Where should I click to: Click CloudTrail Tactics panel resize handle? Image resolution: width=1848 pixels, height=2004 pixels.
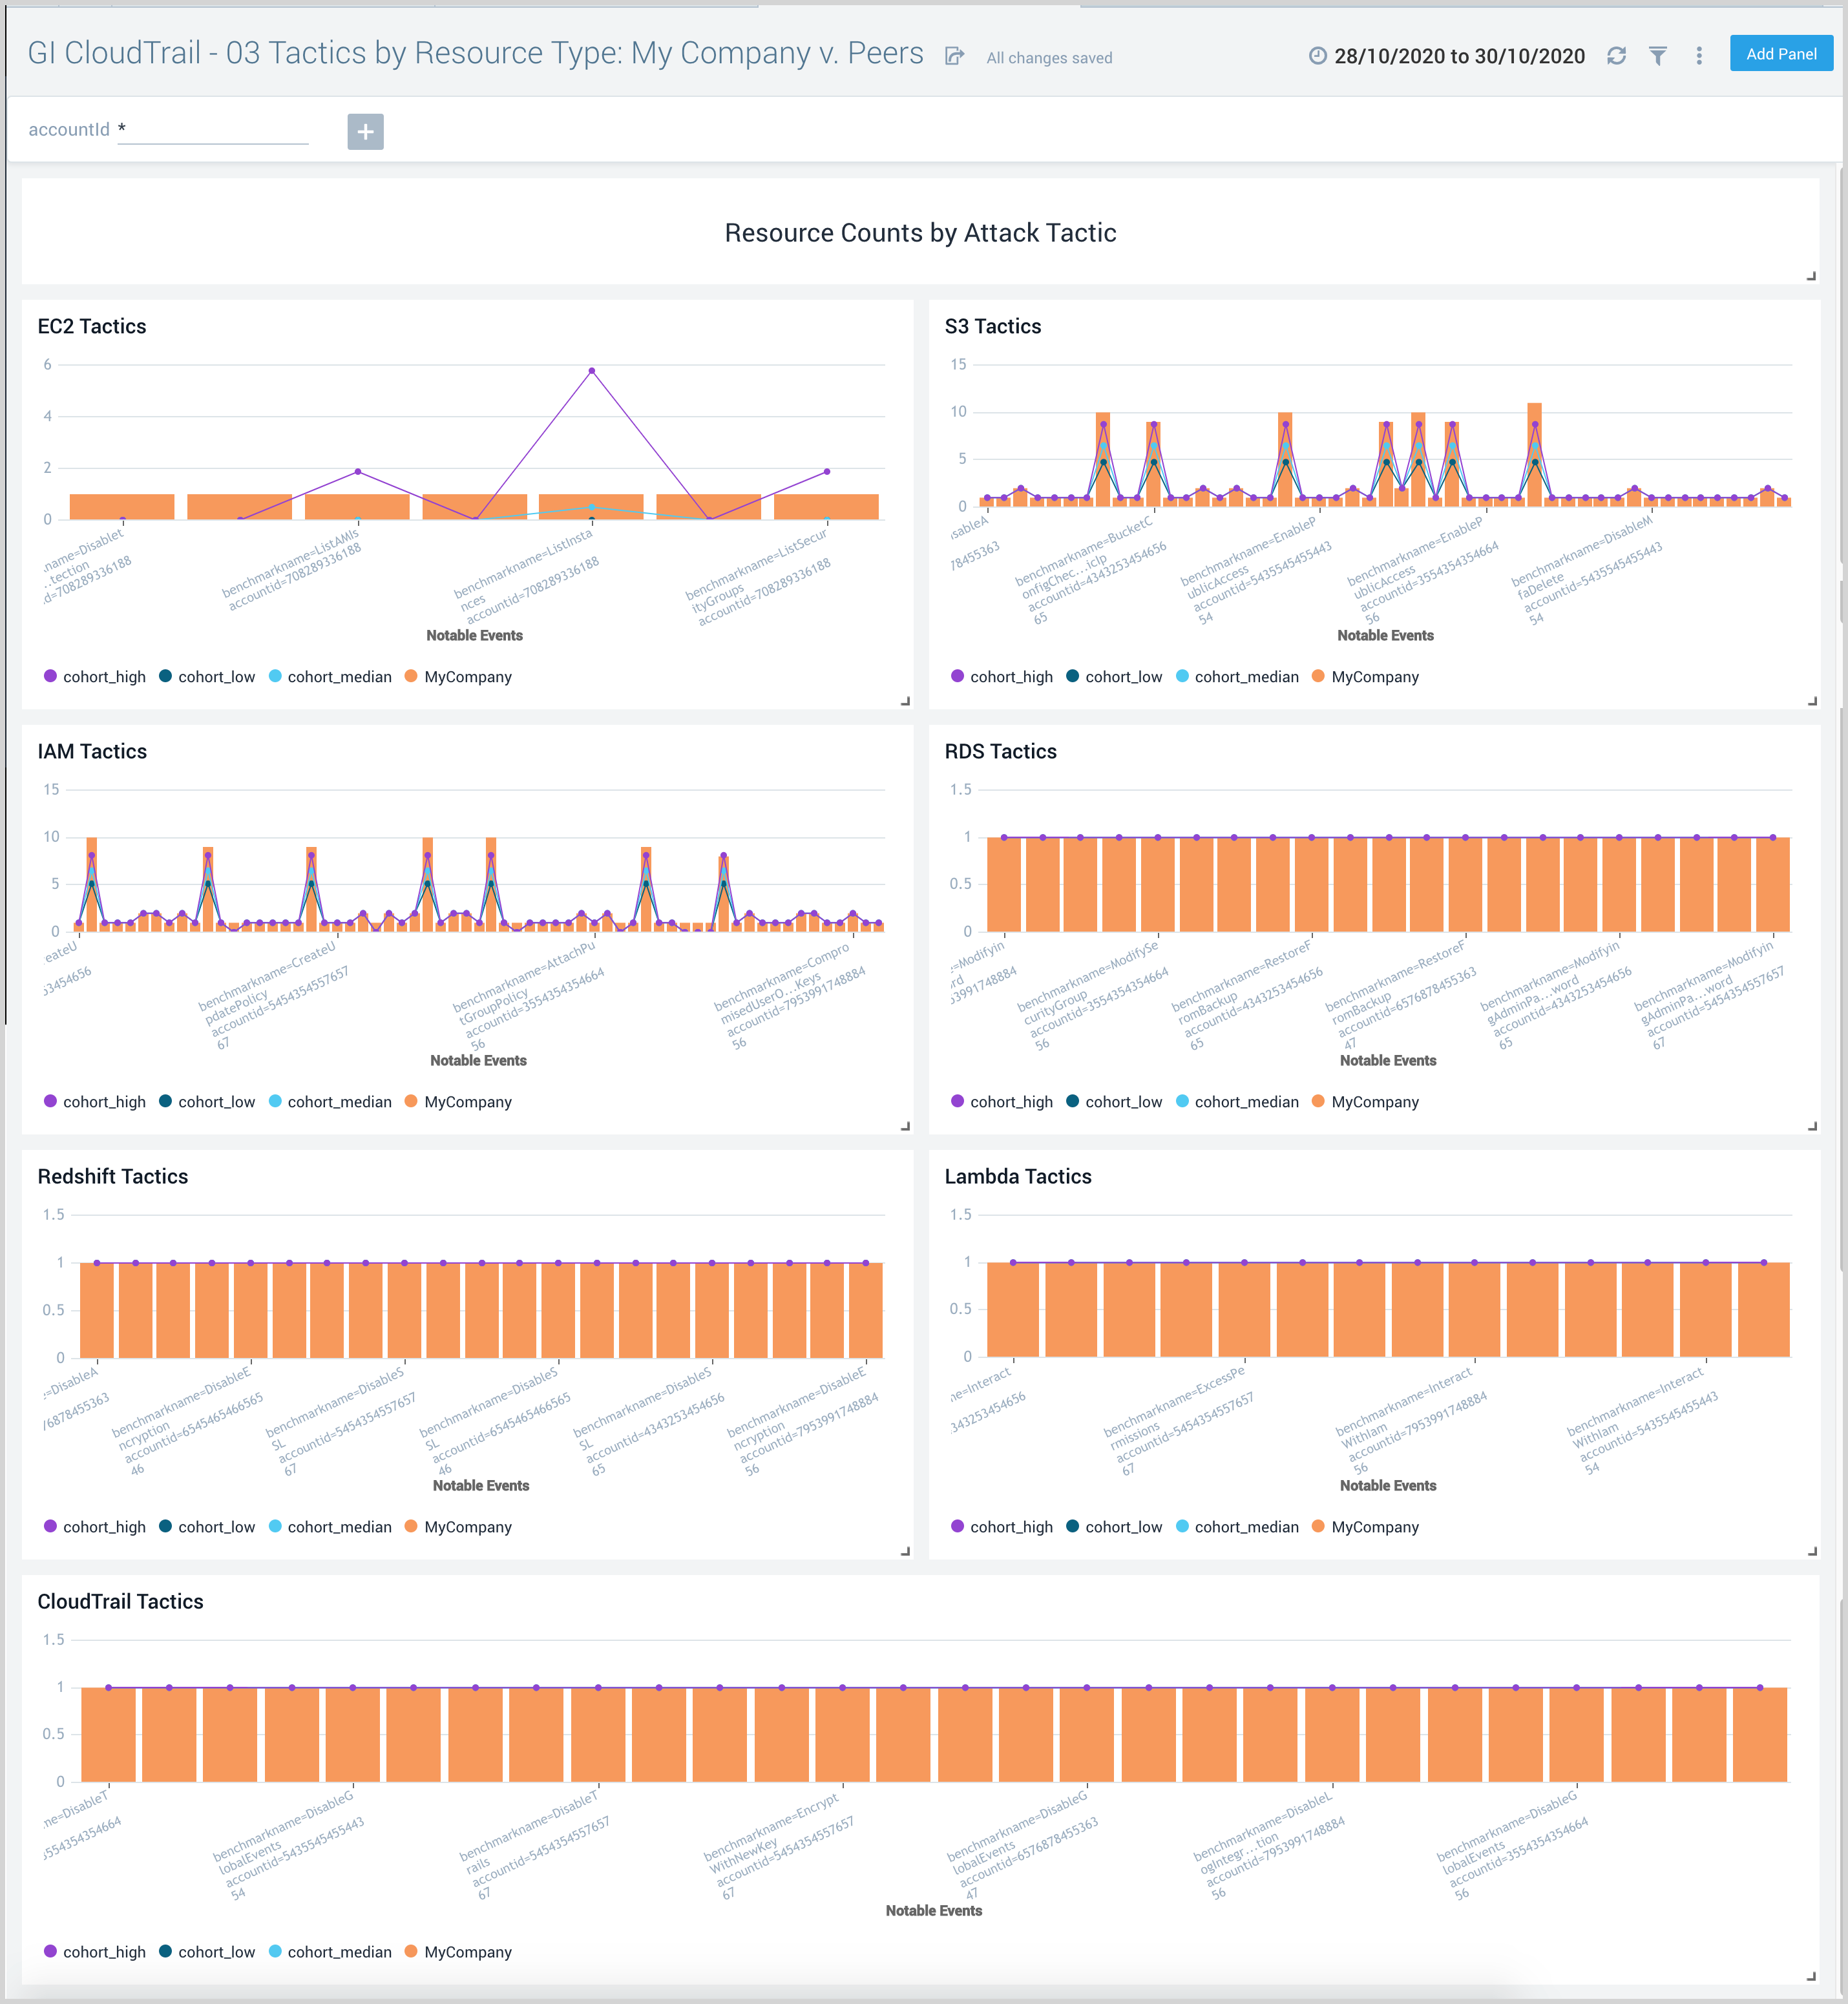point(1811,1976)
